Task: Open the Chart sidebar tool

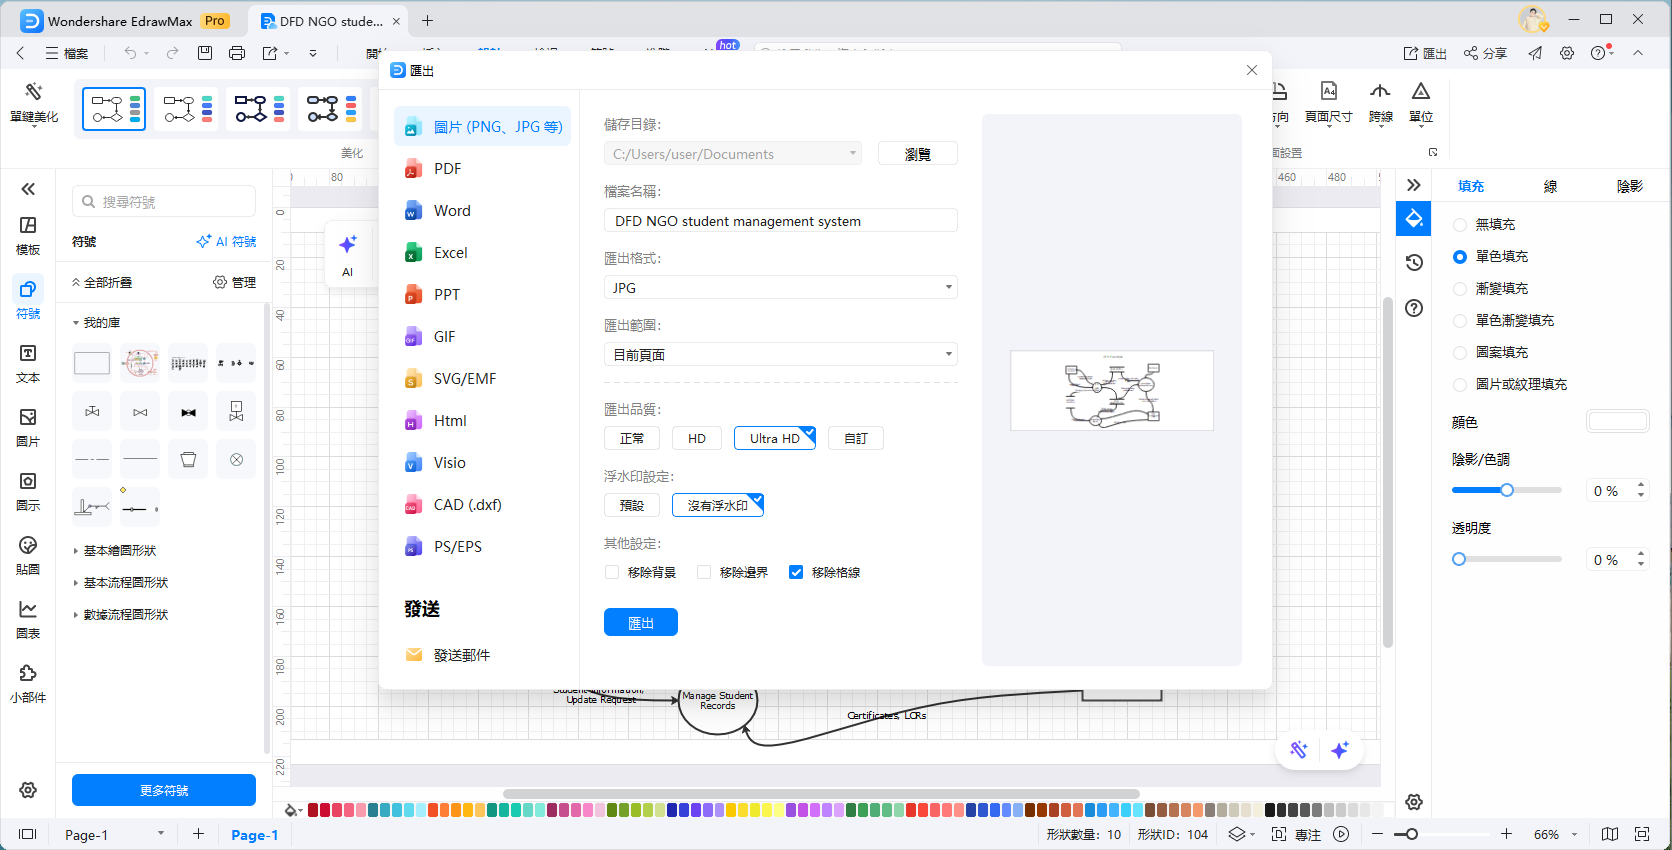Action: [x=28, y=620]
